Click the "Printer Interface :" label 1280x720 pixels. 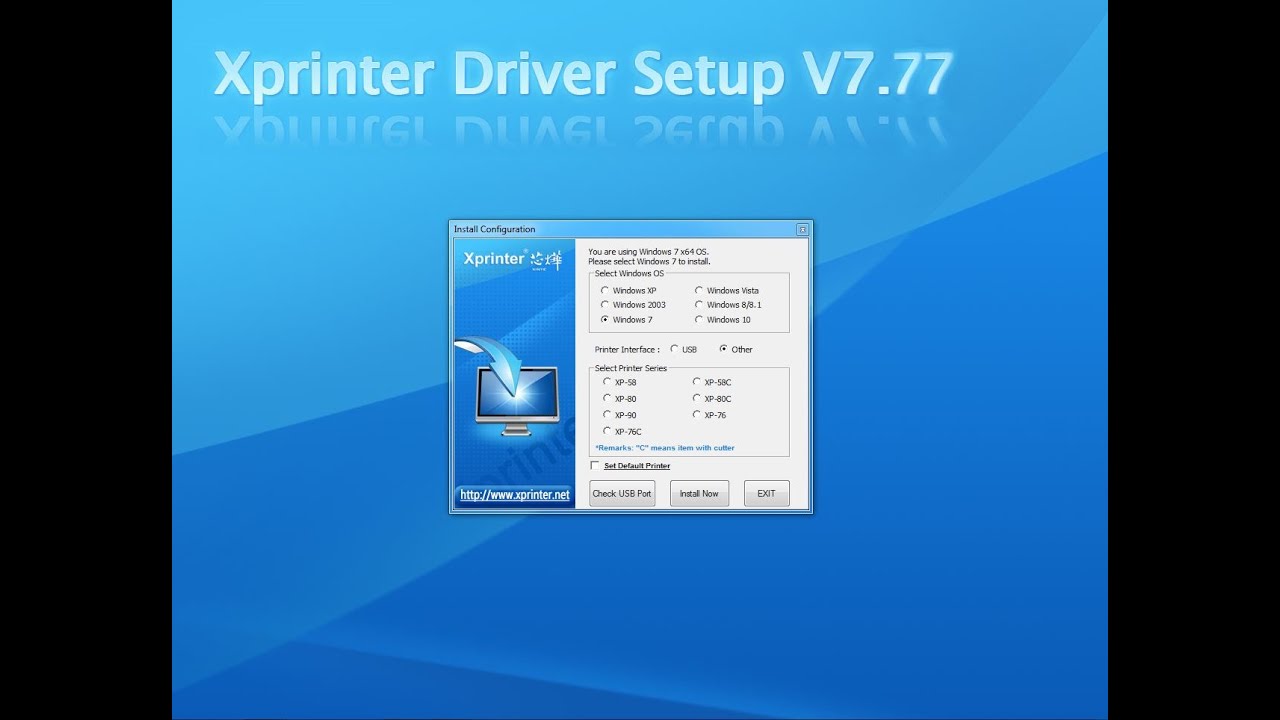point(627,349)
